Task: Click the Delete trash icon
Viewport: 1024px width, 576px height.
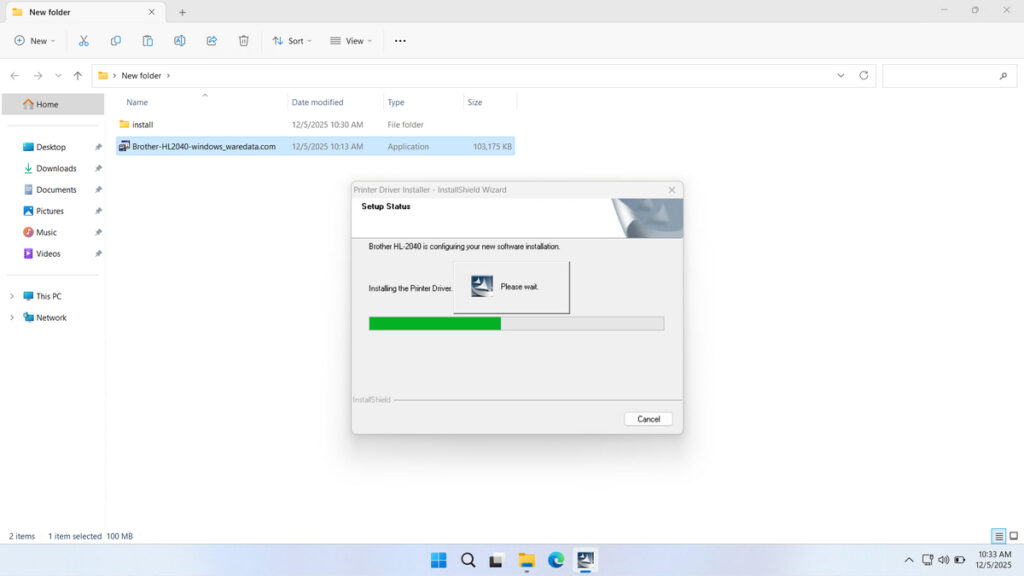Action: 243,40
